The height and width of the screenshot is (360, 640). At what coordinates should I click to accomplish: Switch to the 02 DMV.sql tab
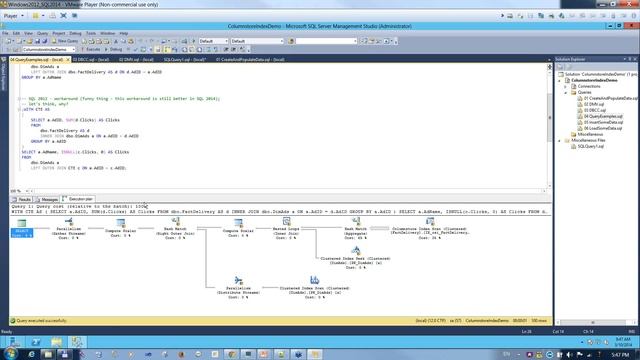tap(136, 60)
